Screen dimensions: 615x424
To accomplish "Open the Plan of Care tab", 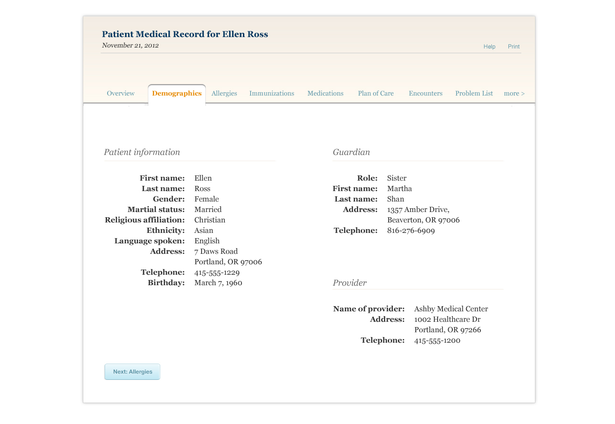I will click(x=375, y=93).
